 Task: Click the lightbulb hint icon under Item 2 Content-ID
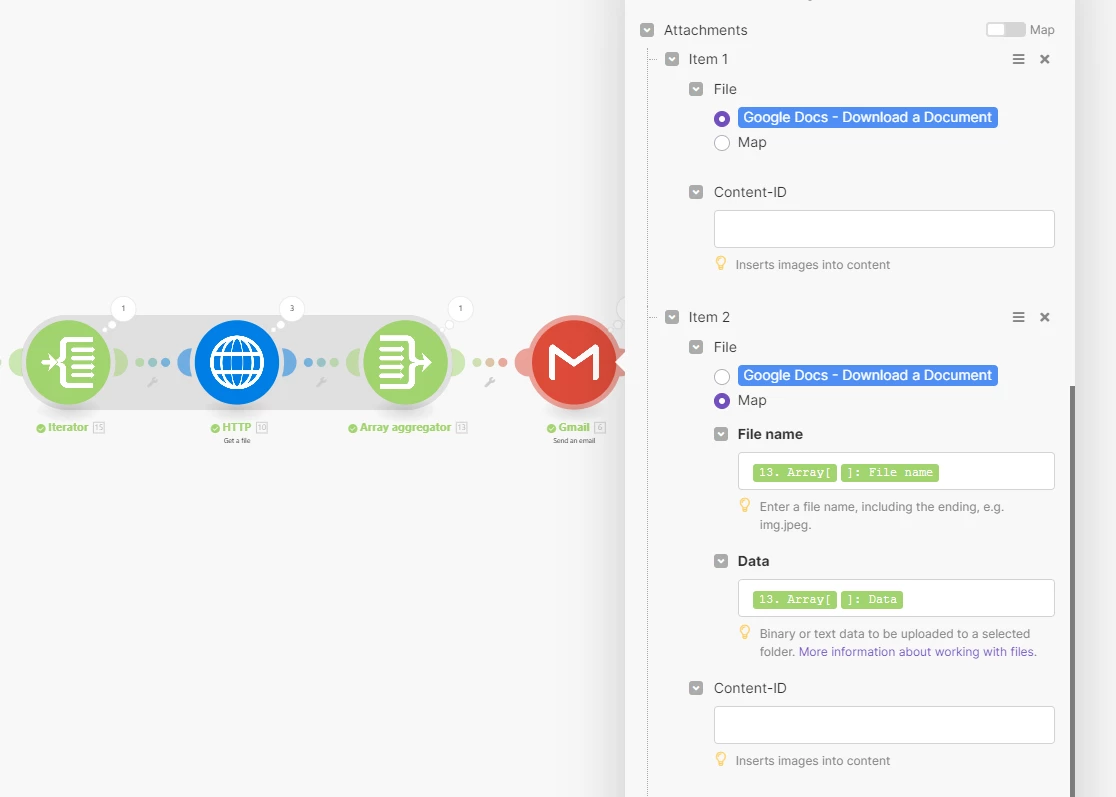pyautogui.click(x=721, y=759)
